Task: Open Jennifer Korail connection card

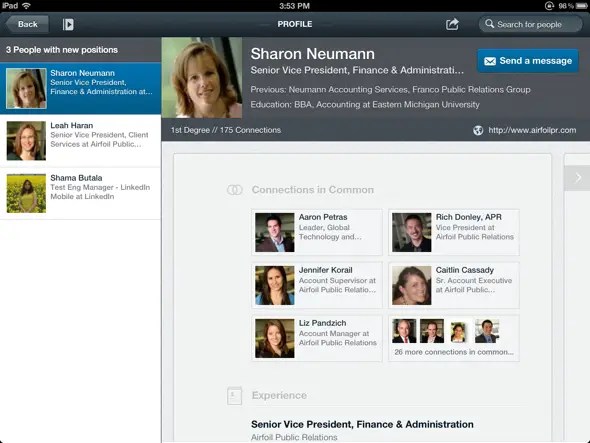Action: pyautogui.click(x=317, y=285)
